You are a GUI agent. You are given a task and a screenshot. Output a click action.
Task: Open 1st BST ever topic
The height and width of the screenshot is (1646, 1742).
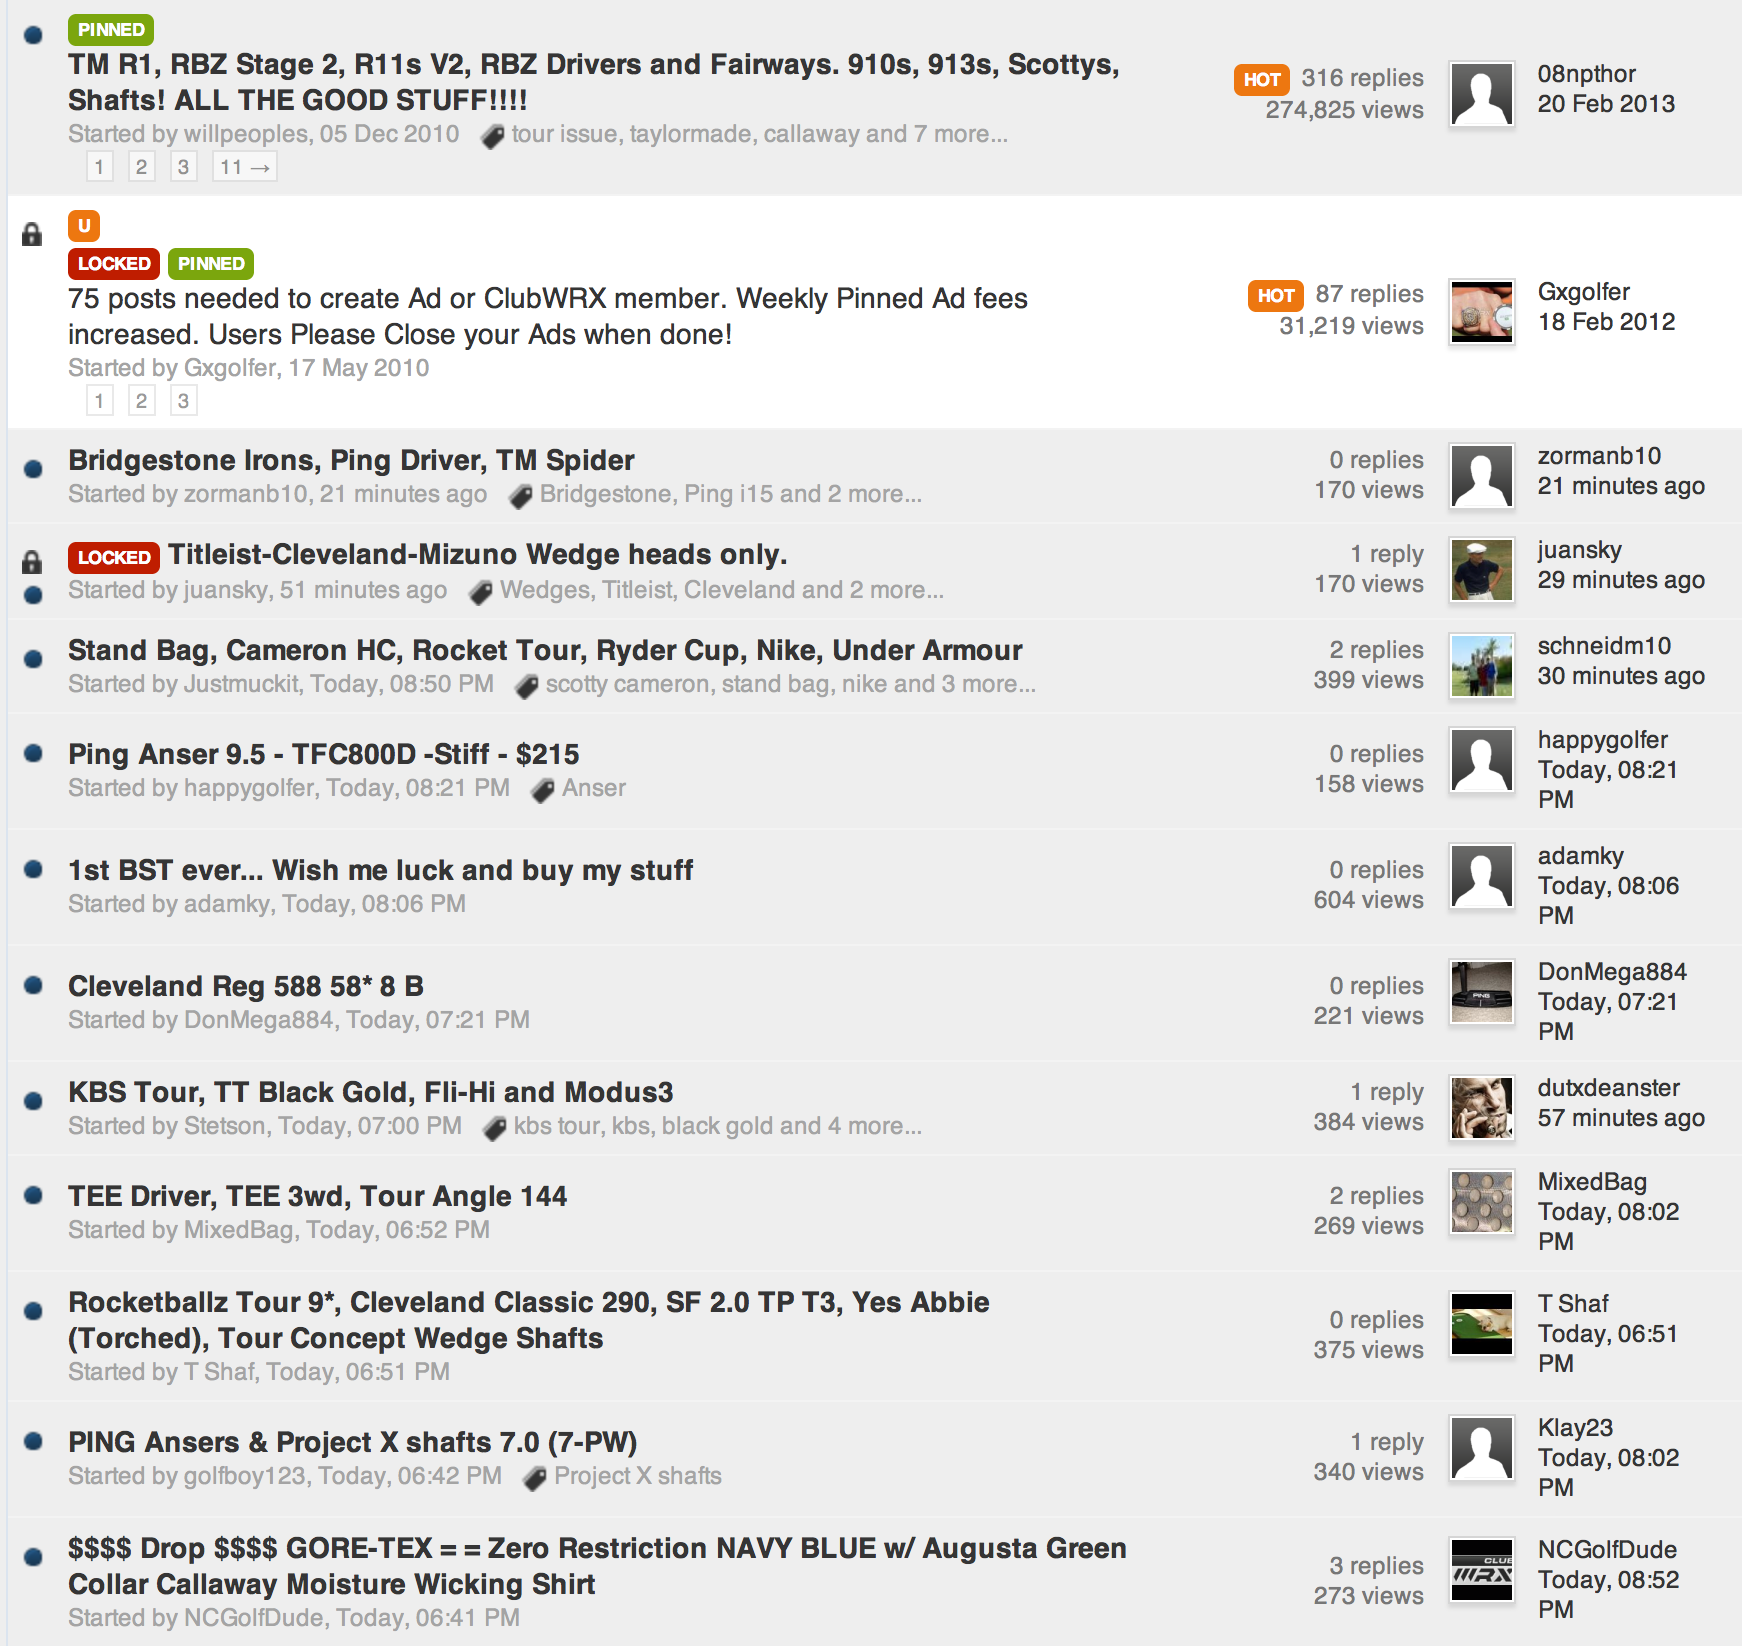[x=380, y=870]
